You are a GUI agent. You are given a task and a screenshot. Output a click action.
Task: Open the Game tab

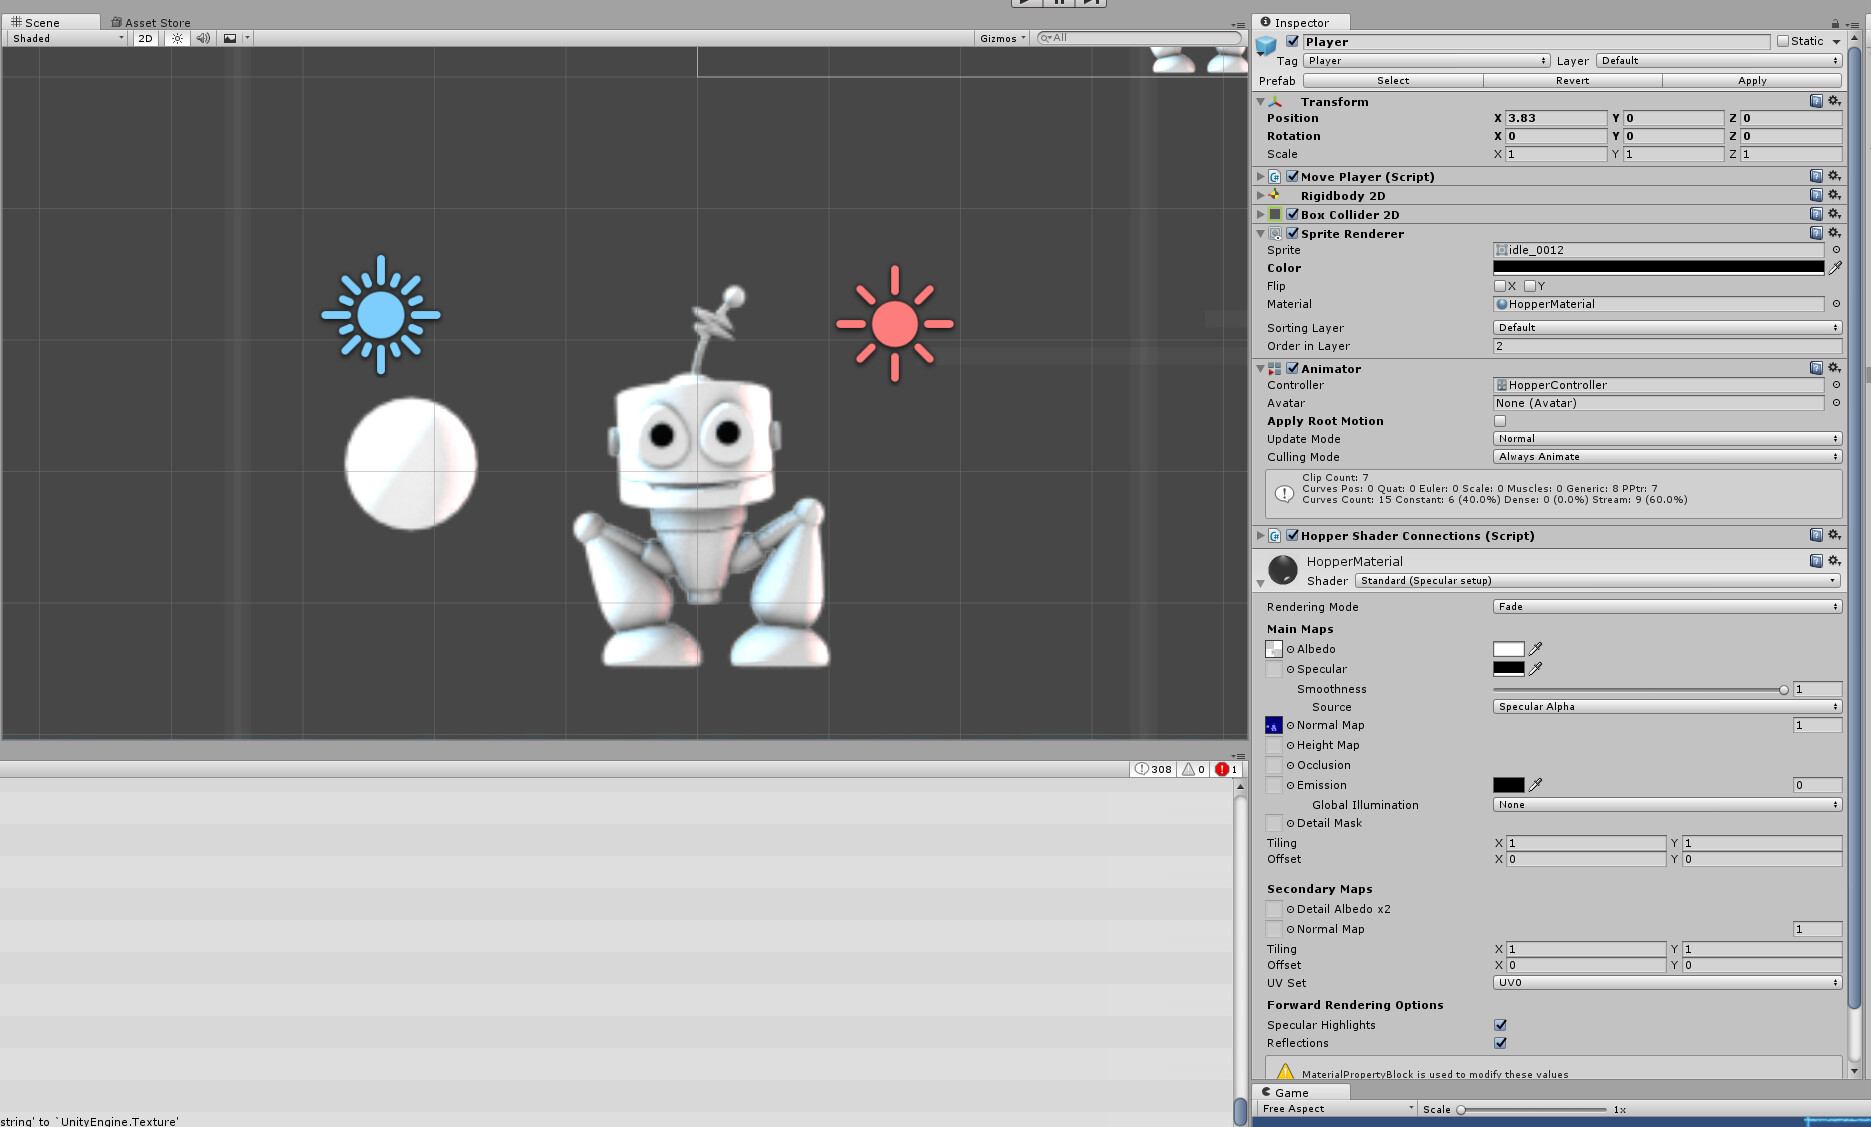[x=1290, y=1092]
